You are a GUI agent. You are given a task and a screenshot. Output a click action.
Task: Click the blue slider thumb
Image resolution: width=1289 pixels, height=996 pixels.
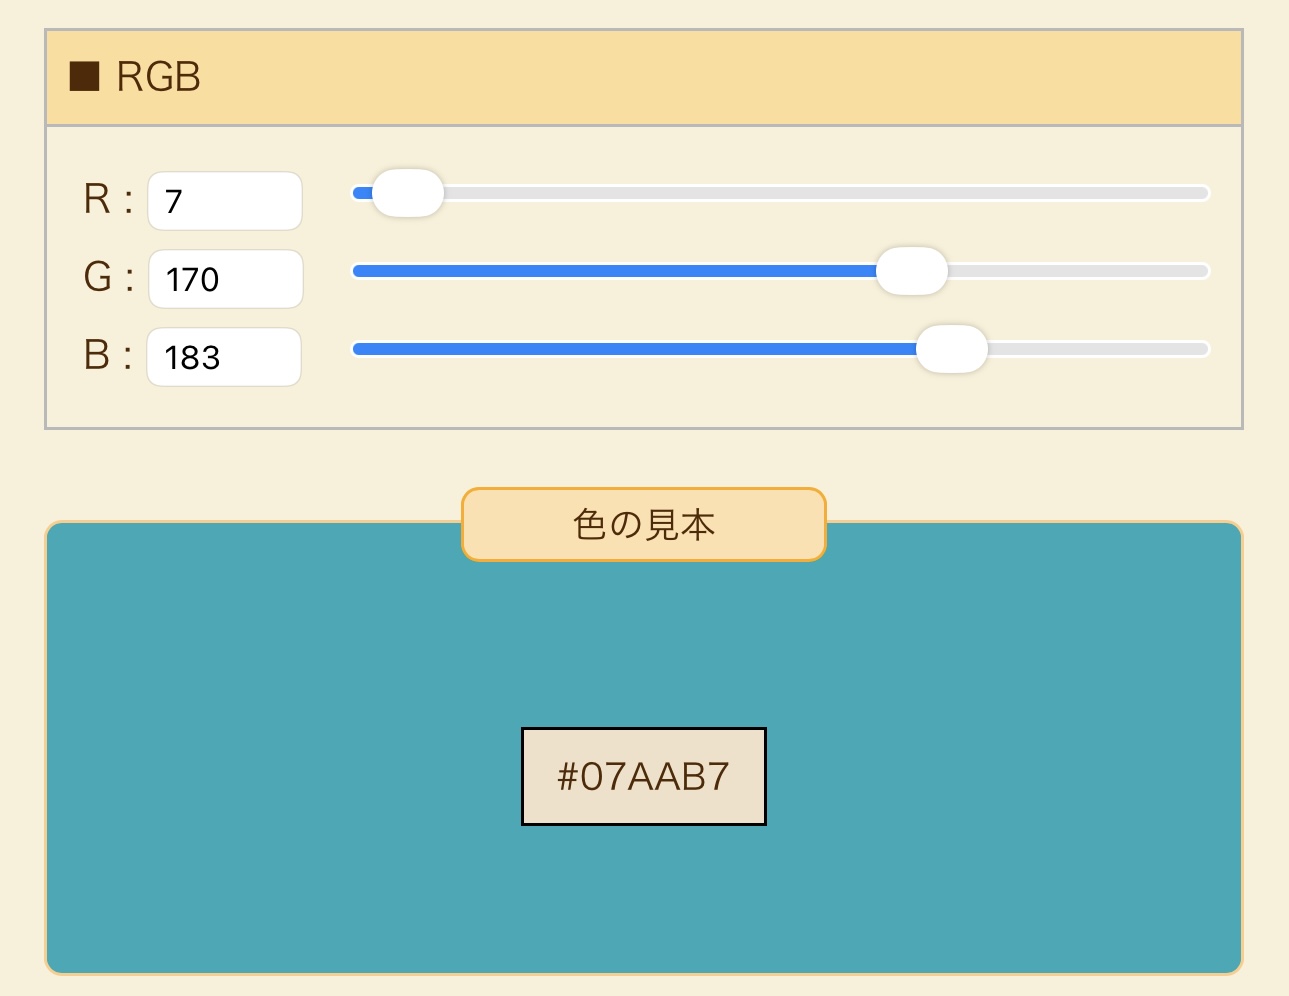951,349
